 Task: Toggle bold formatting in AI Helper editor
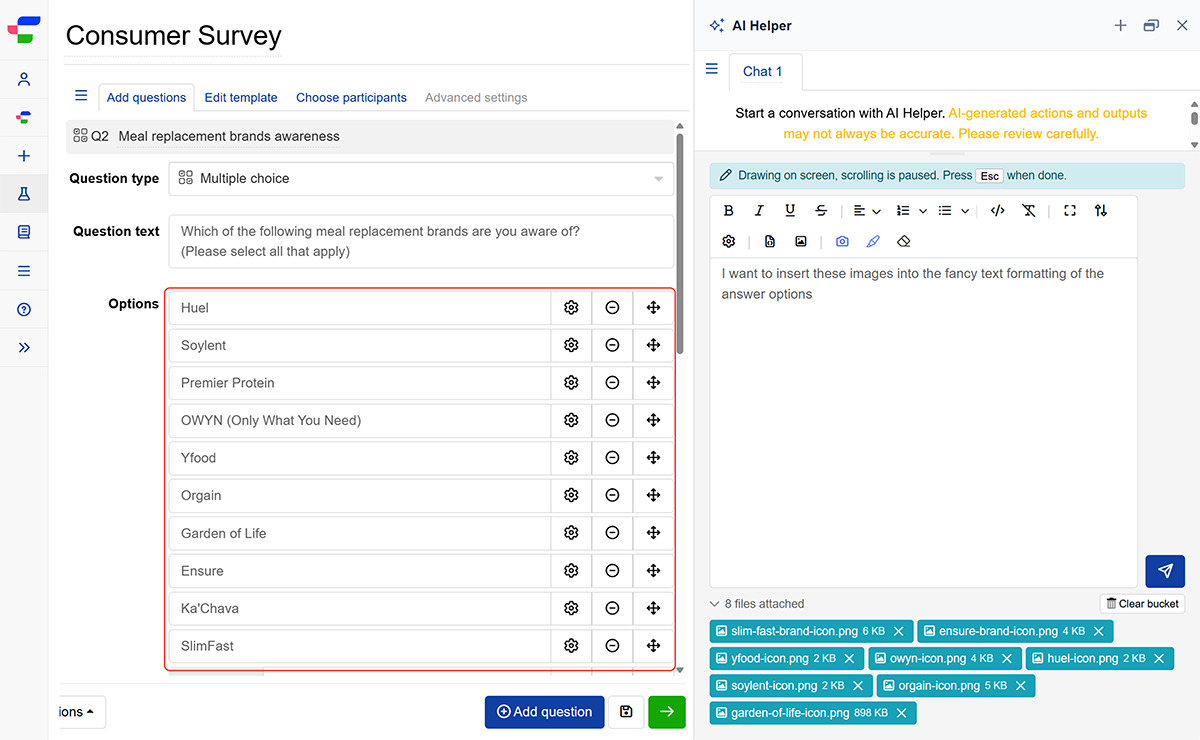(729, 211)
